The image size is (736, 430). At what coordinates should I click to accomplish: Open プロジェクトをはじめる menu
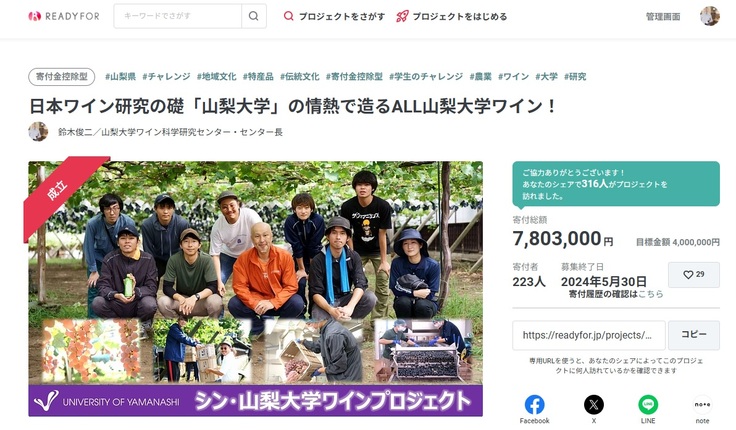click(x=452, y=16)
